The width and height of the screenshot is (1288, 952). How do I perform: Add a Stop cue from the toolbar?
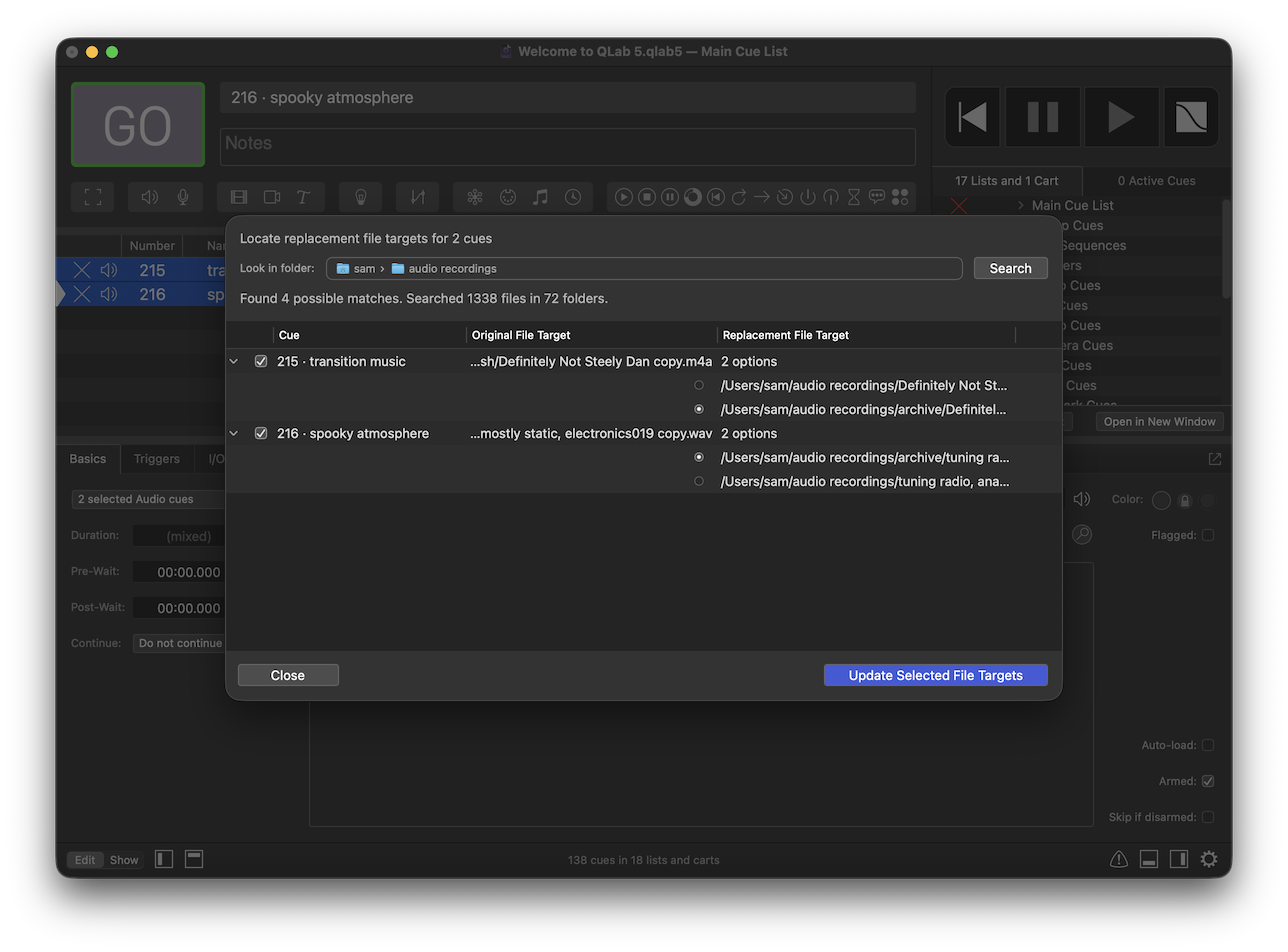647,197
